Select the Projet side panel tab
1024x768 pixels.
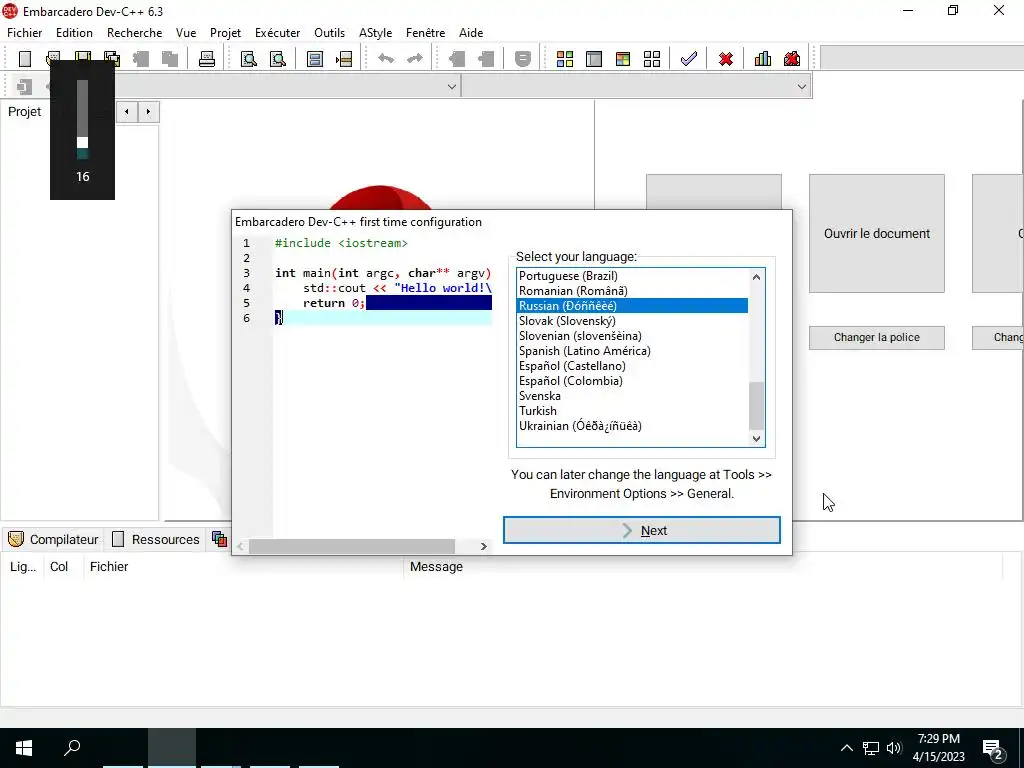coord(25,112)
